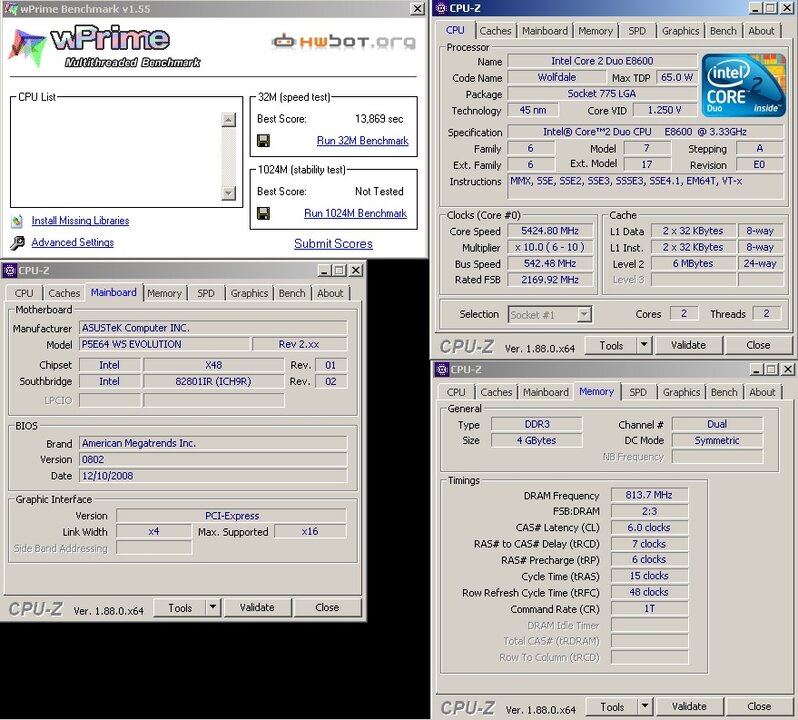Screen dimensions: 798x720
Task: Click the Bus Speed value 542.48 MHz
Action: (550, 264)
